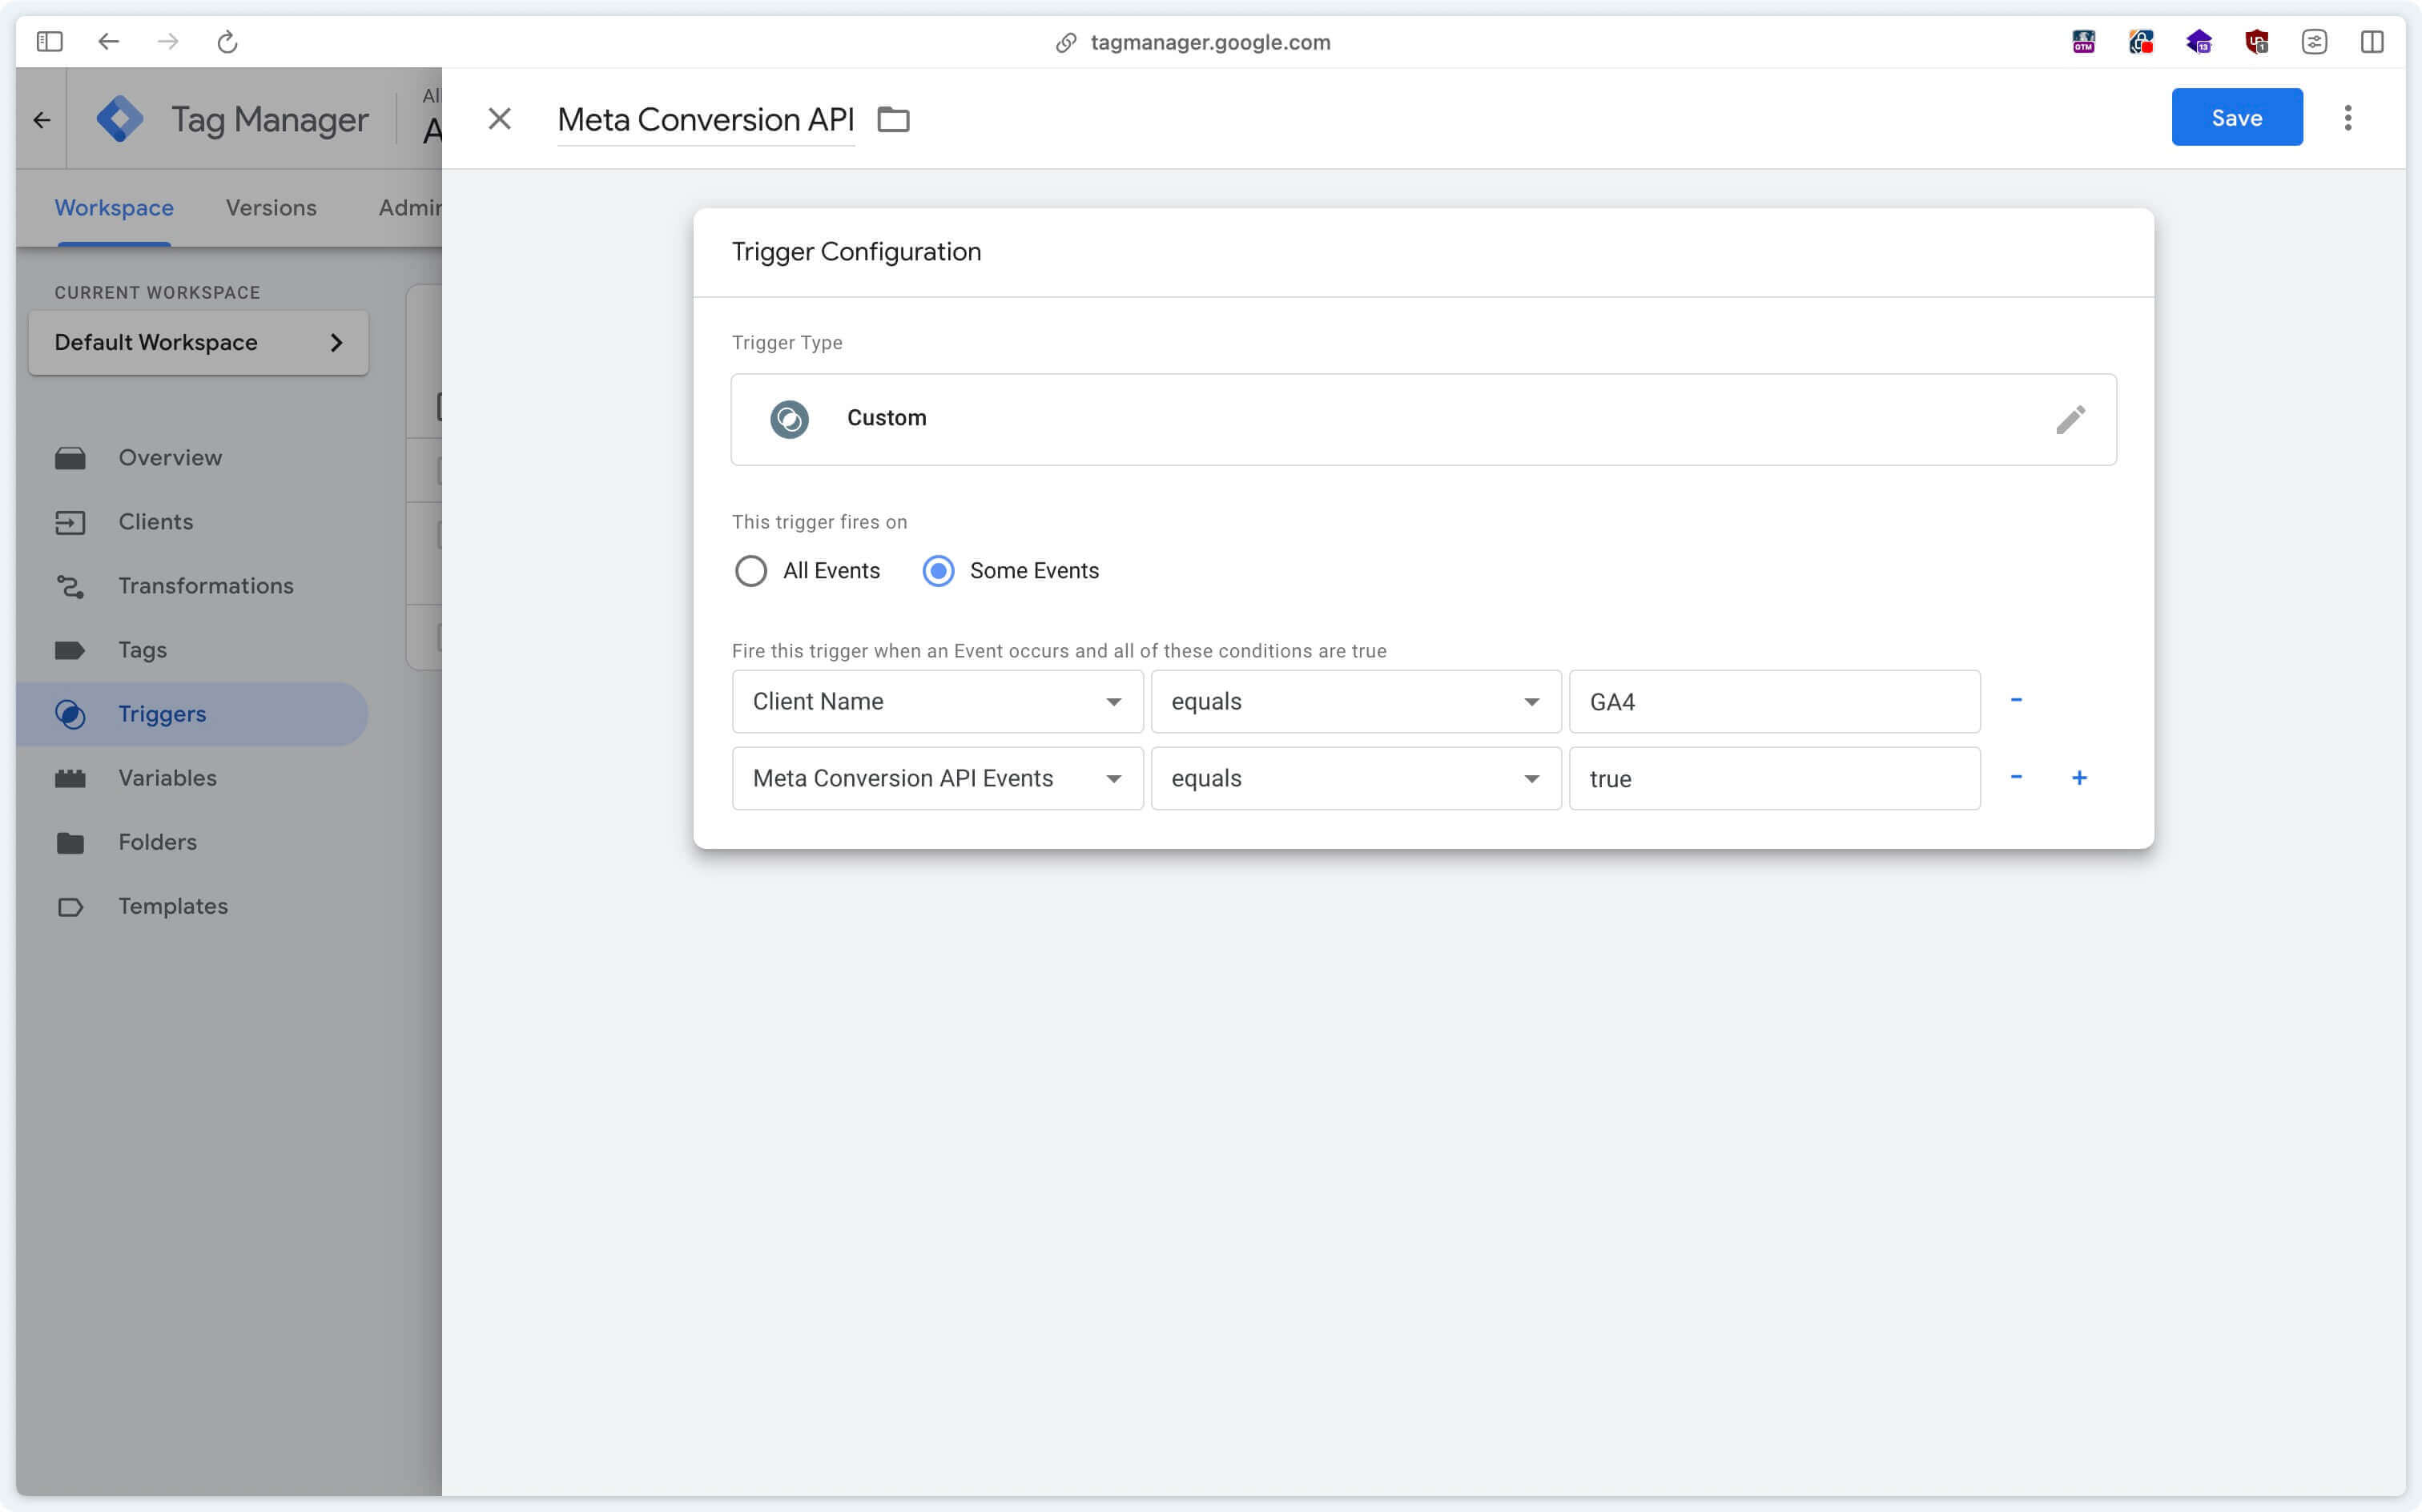The width and height of the screenshot is (2422, 1512).
Task: Click the Variables icon in sidebar
Action: [x=70, y=777]
